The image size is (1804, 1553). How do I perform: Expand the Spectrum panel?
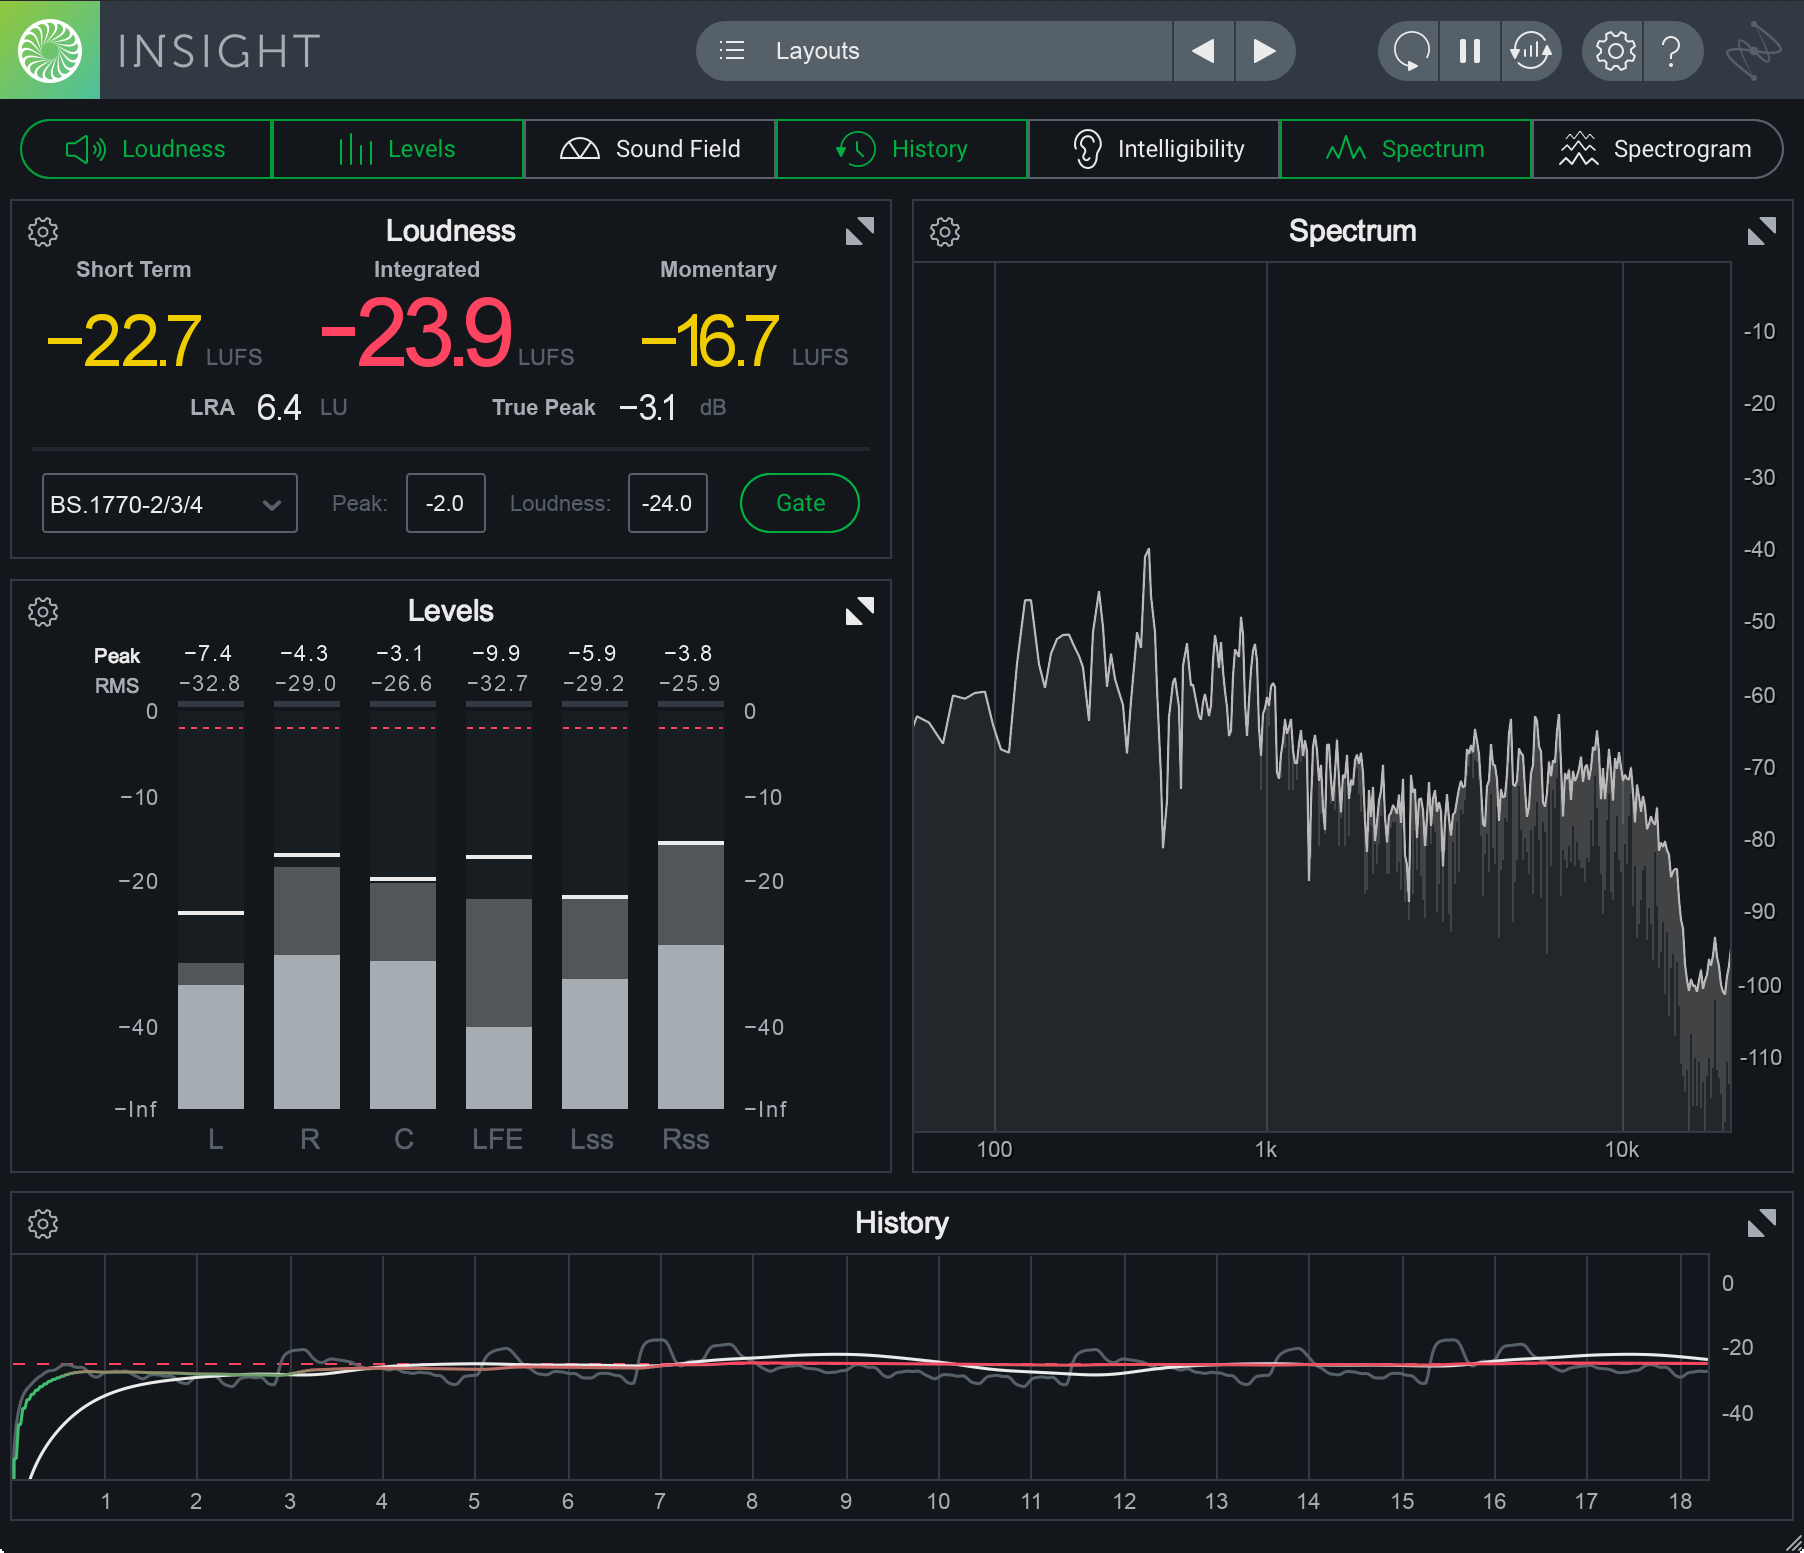tap(1762, 231)
